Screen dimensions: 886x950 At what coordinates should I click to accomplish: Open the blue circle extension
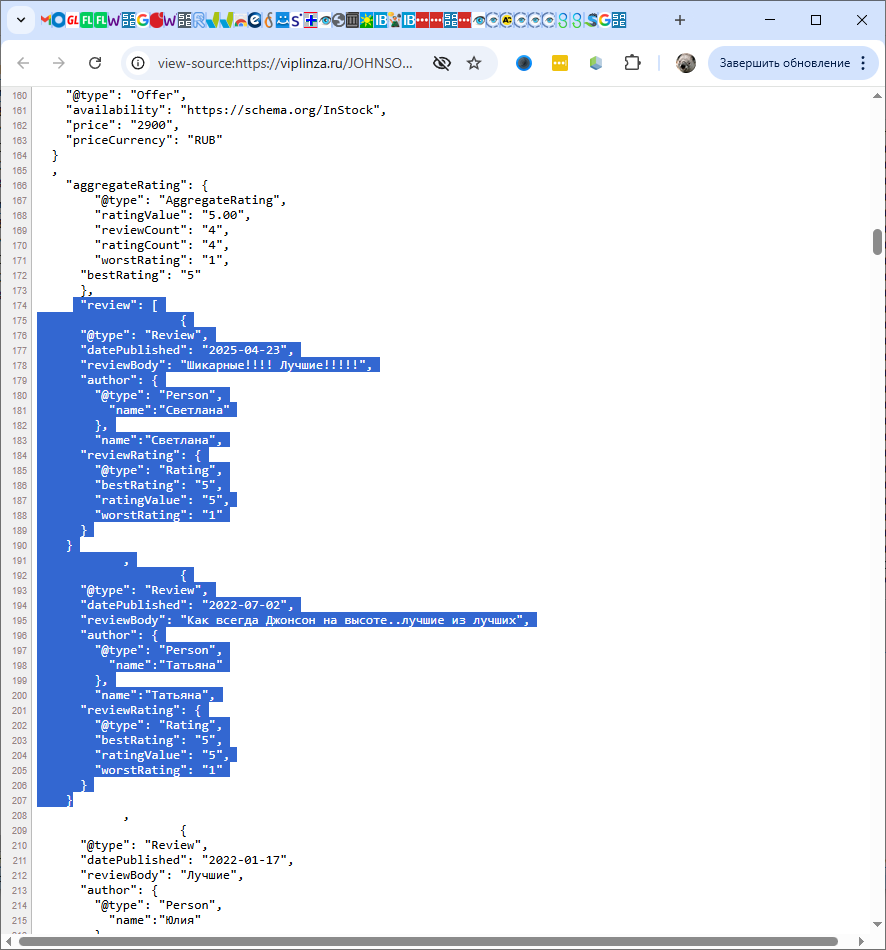coord(524,63)
